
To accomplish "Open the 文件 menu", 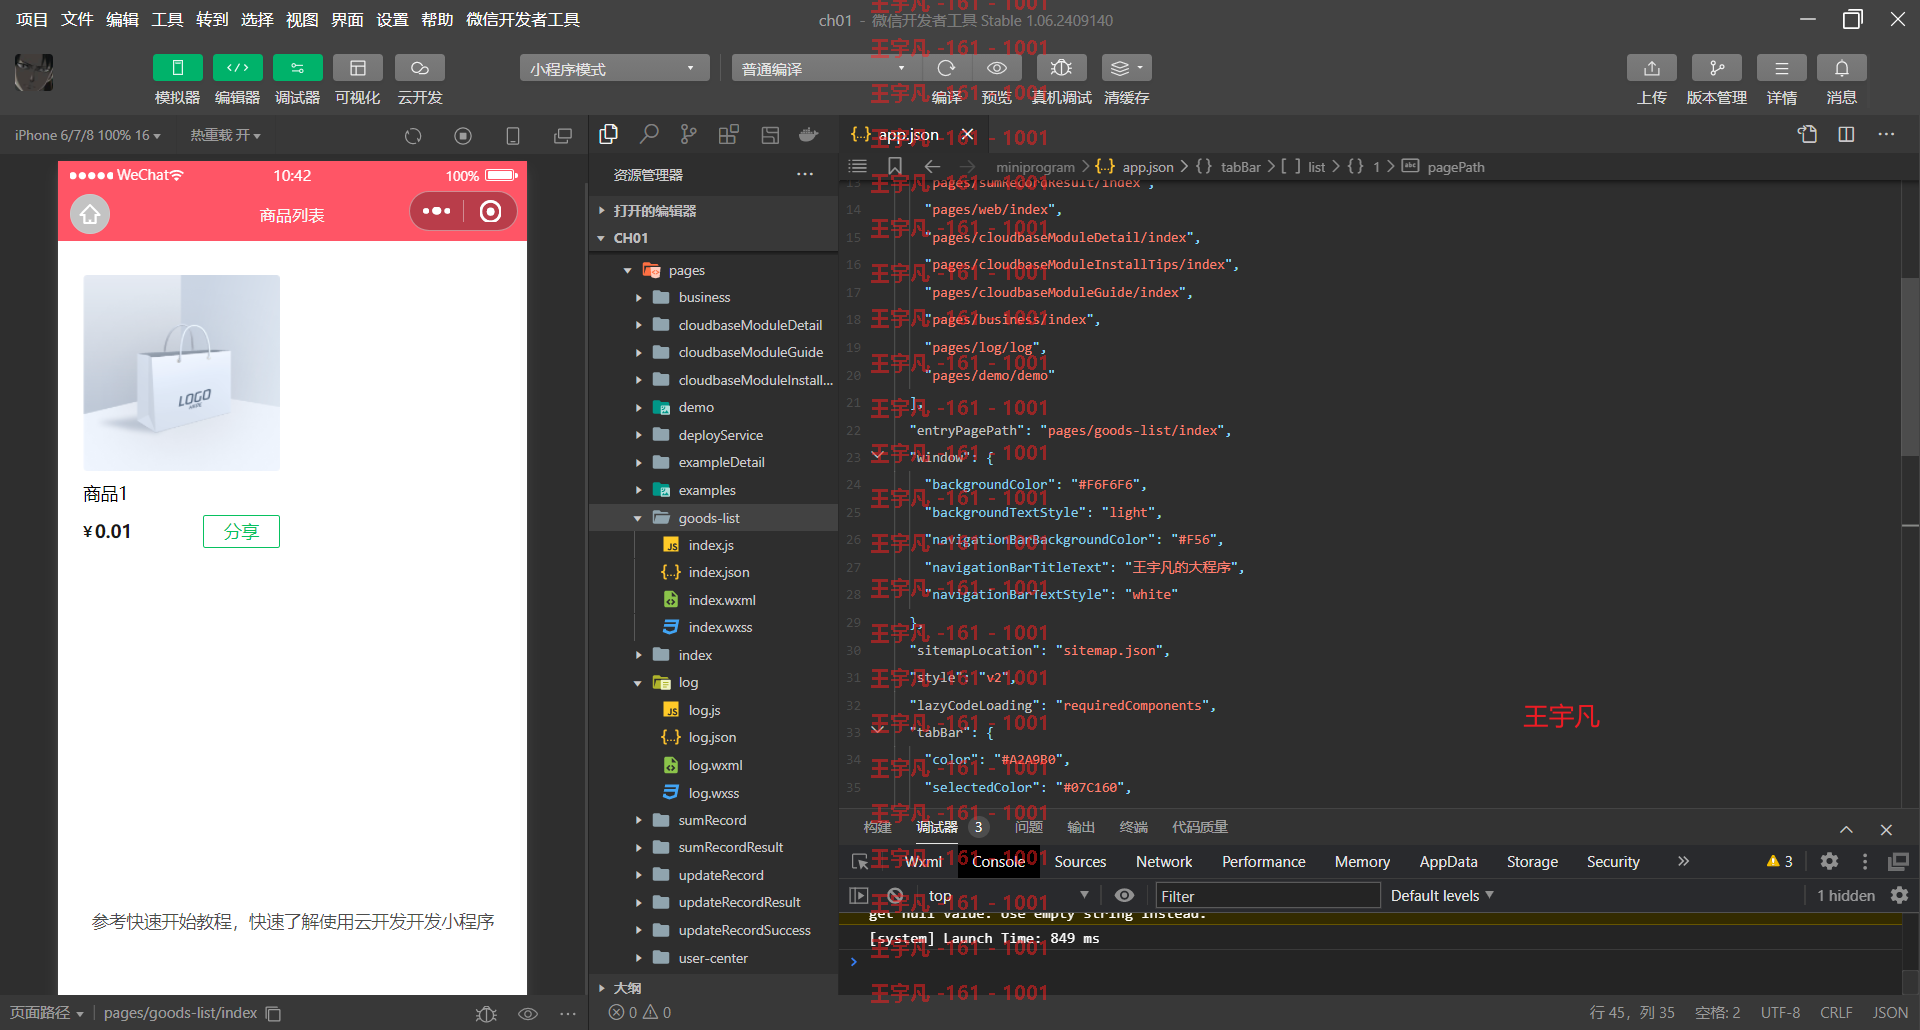I will [77, 19].
